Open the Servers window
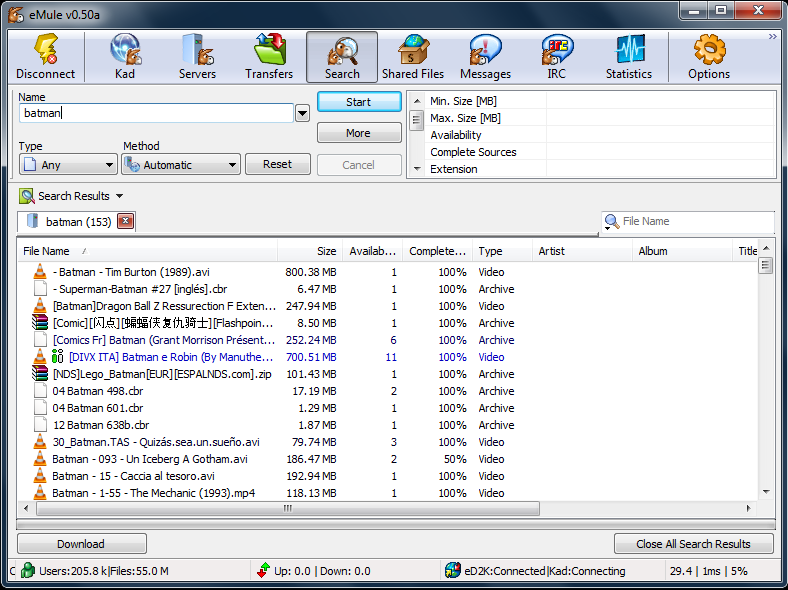Viewport: 788px width, 590px height. [x=198, y=57]
